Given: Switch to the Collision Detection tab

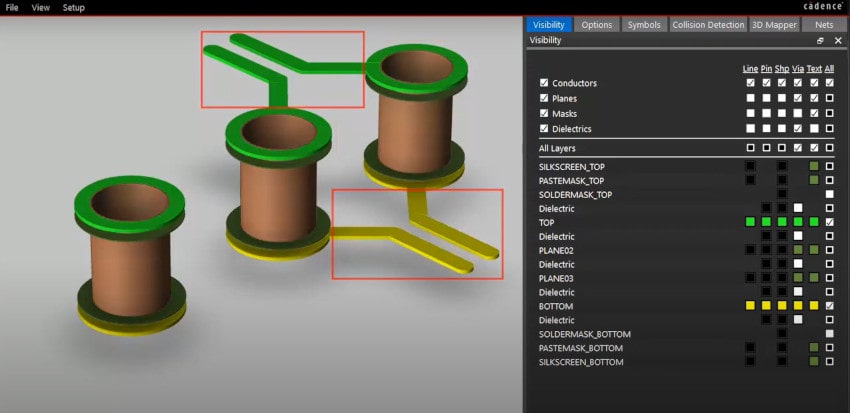Looking at the screenshot, I should [x=708, y=25].
